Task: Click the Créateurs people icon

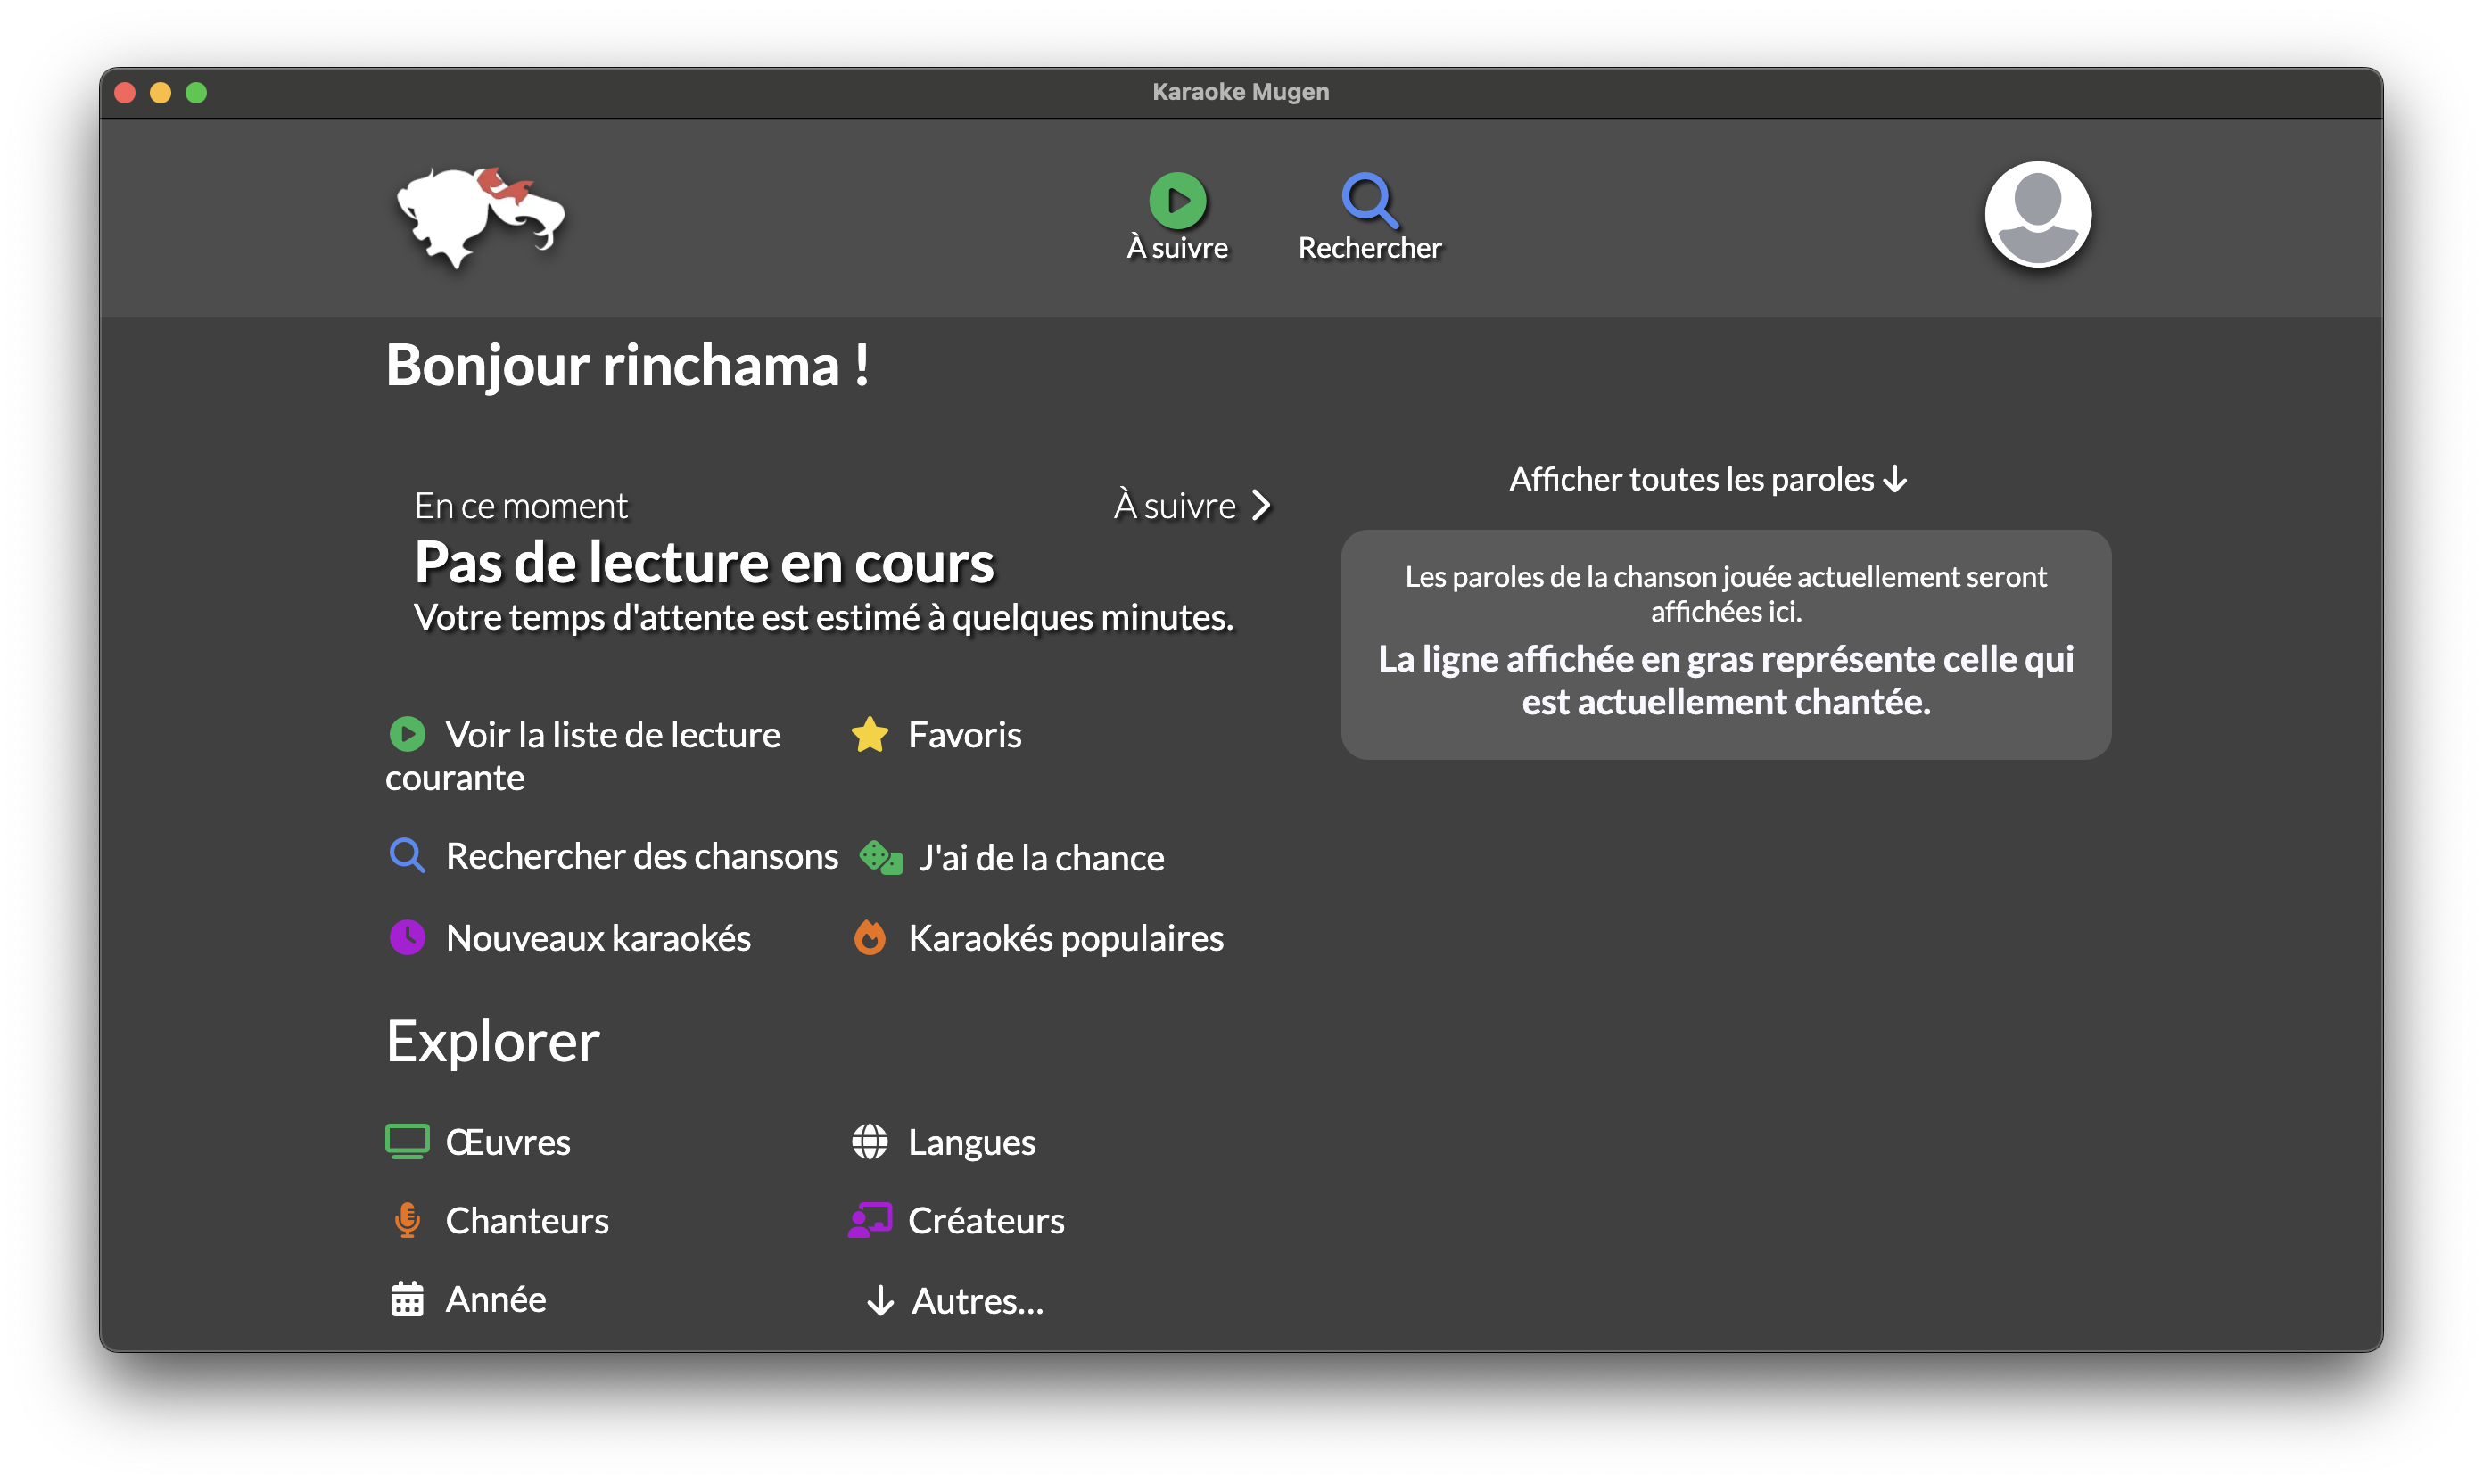Action: pos(871,1220)
